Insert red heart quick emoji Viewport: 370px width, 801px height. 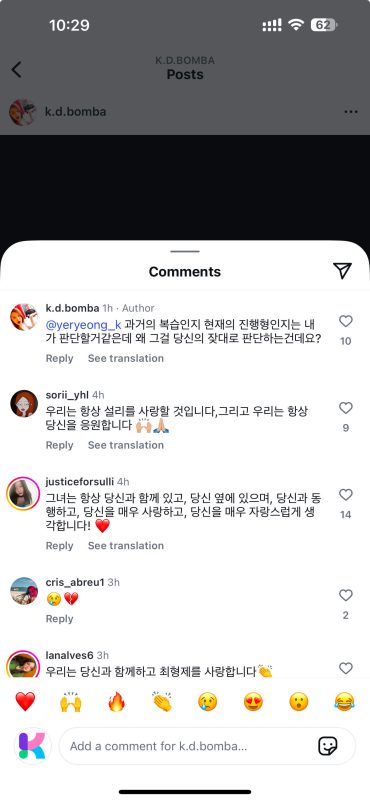(25, 701)
